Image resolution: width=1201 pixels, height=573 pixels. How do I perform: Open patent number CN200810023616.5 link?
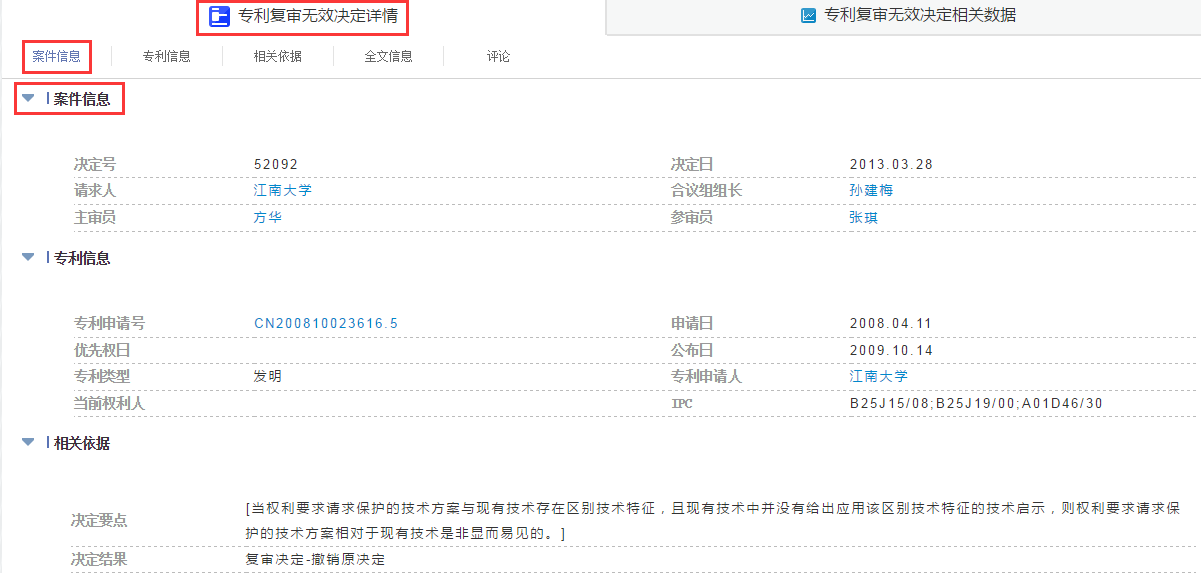326,323
